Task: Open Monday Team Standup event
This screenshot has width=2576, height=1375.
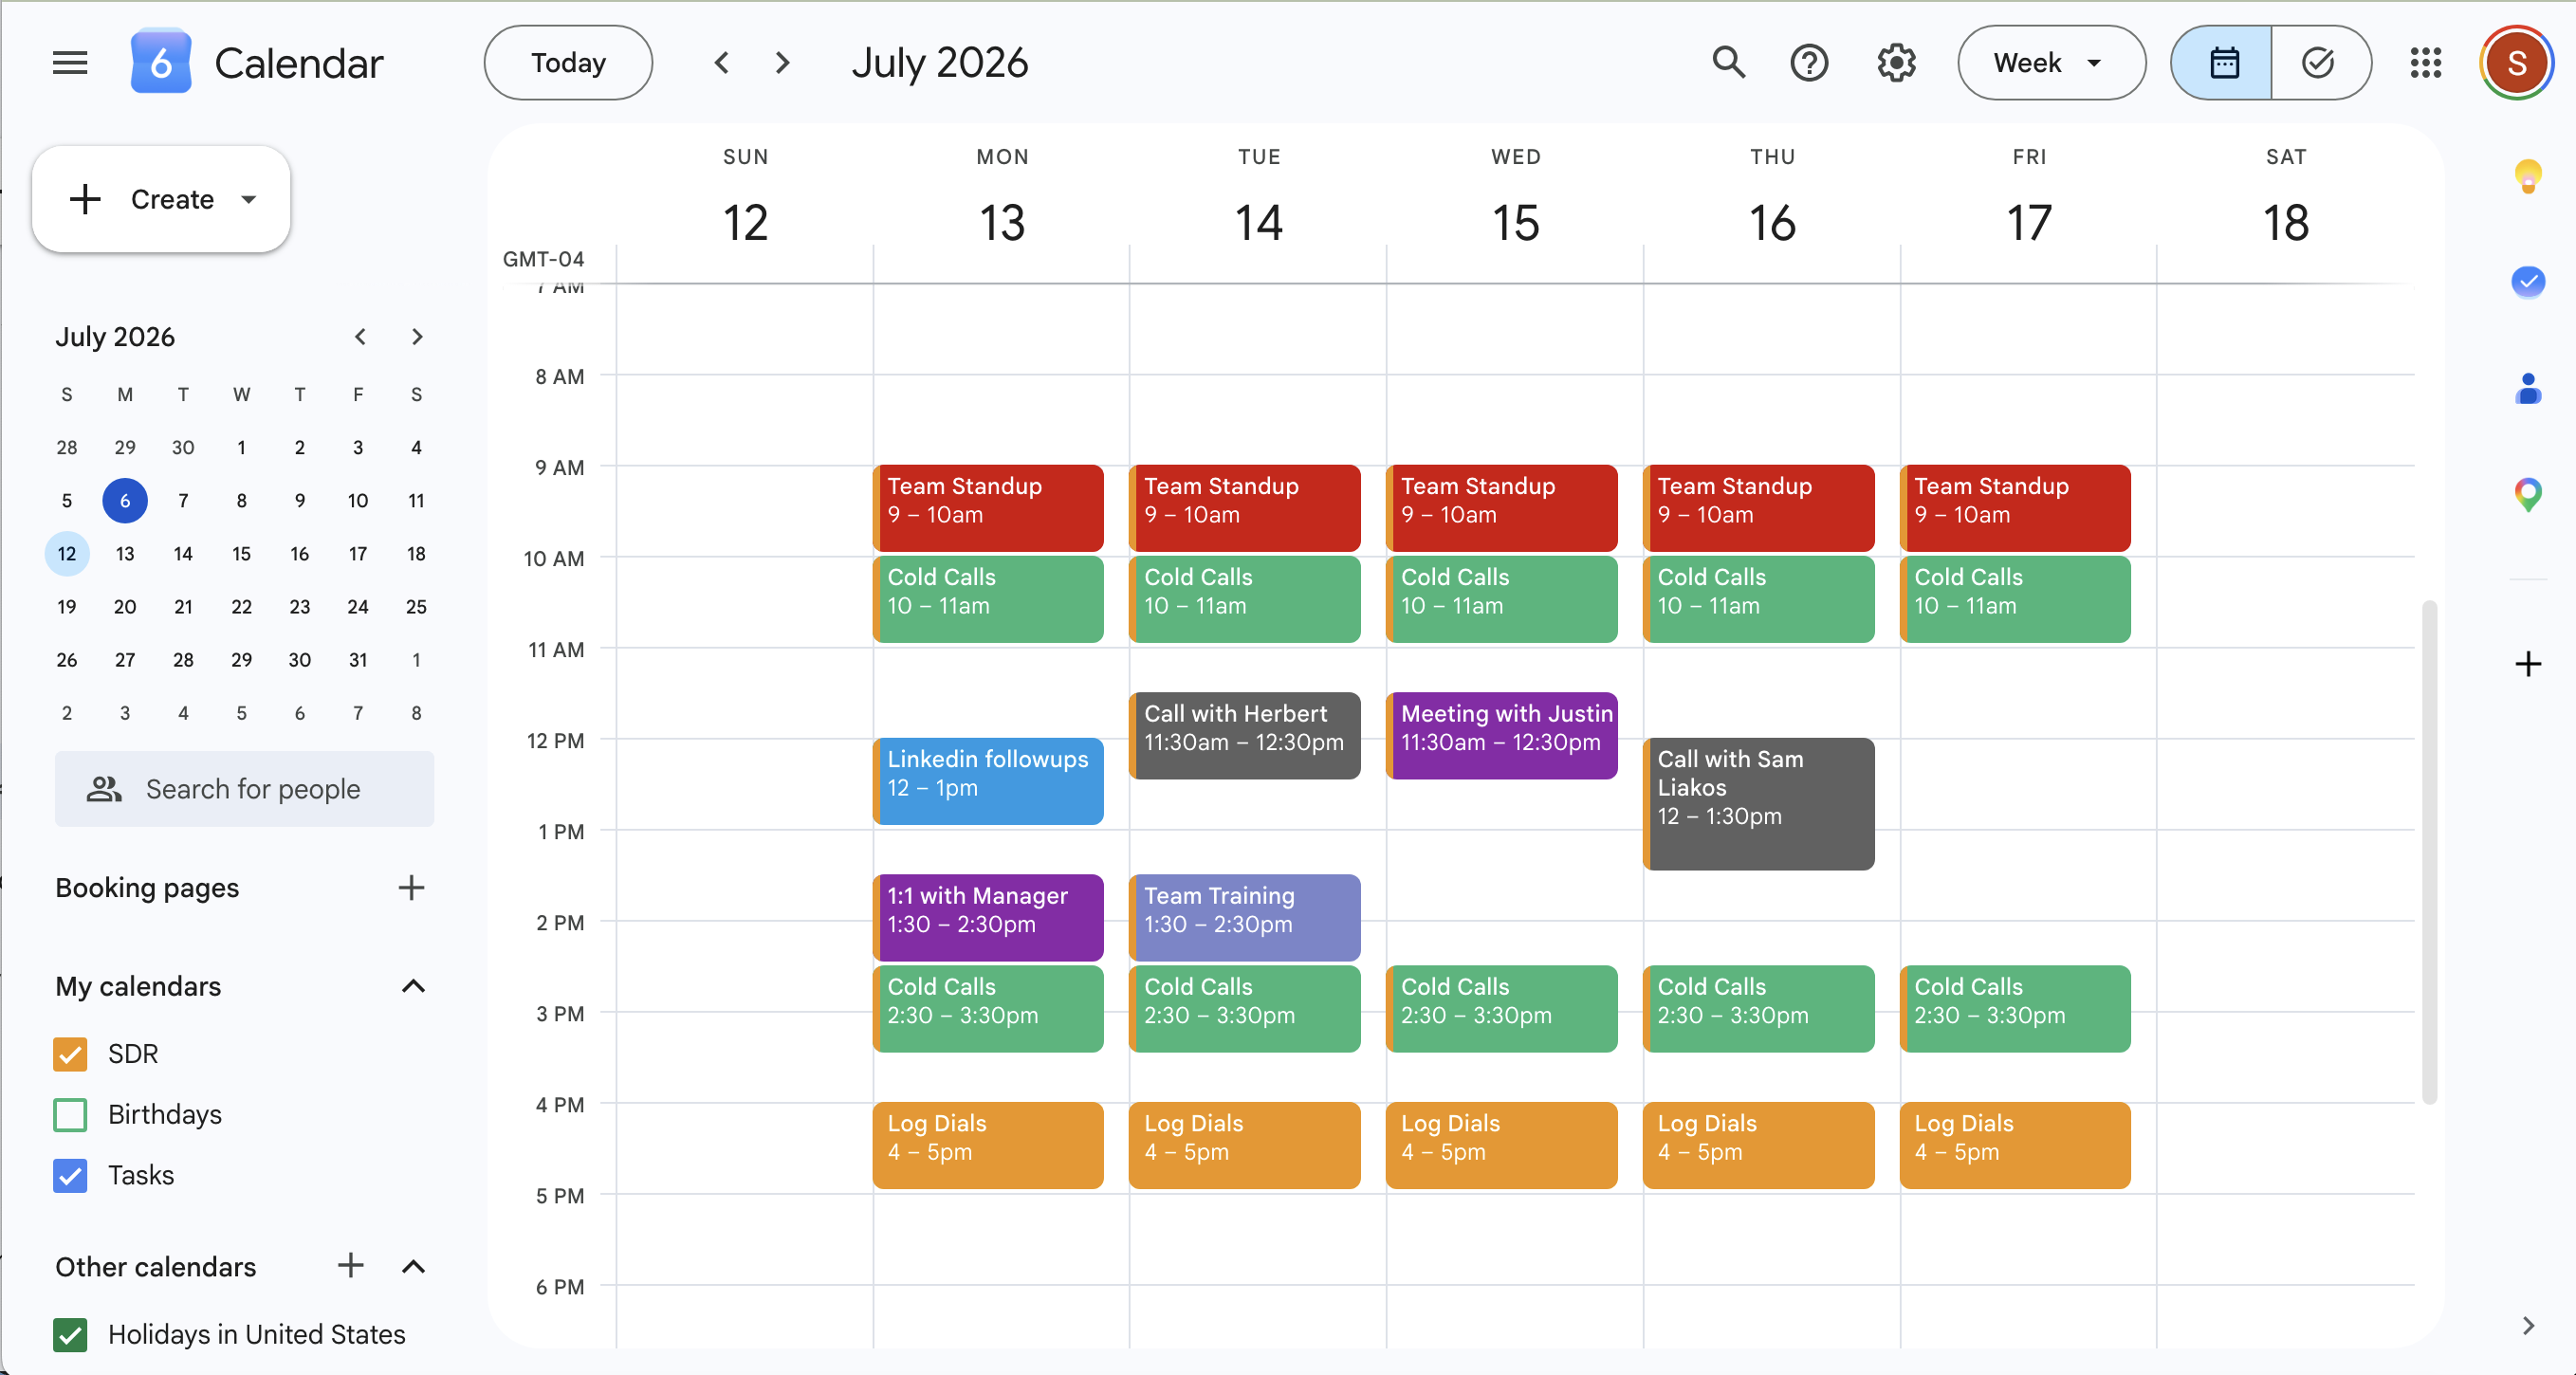Action: coord(988,508)
